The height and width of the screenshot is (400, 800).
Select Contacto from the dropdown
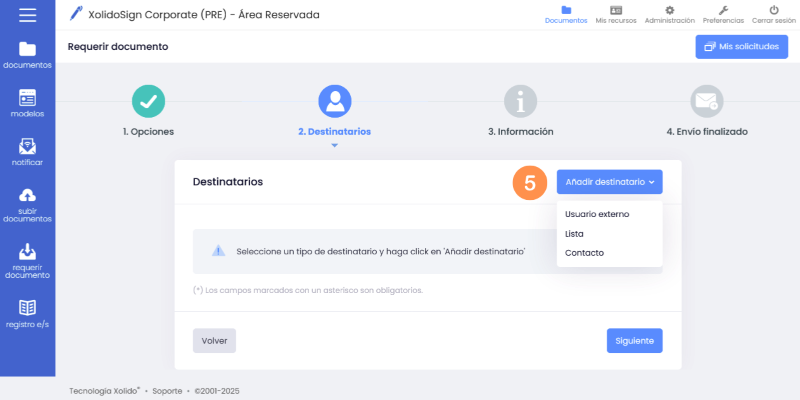pyautogui.click(x=584, y=253)
